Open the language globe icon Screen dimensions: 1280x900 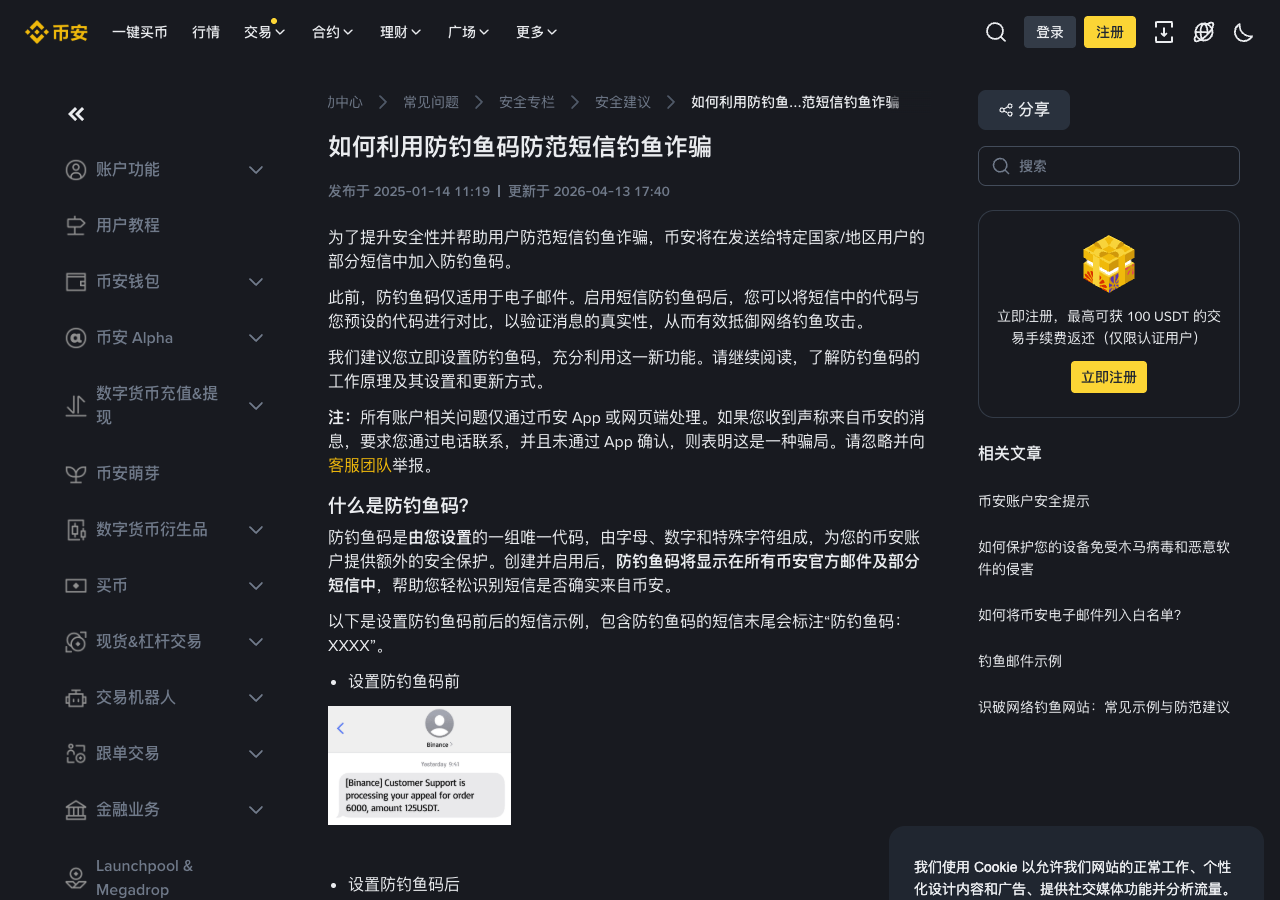coord(1204,32)
